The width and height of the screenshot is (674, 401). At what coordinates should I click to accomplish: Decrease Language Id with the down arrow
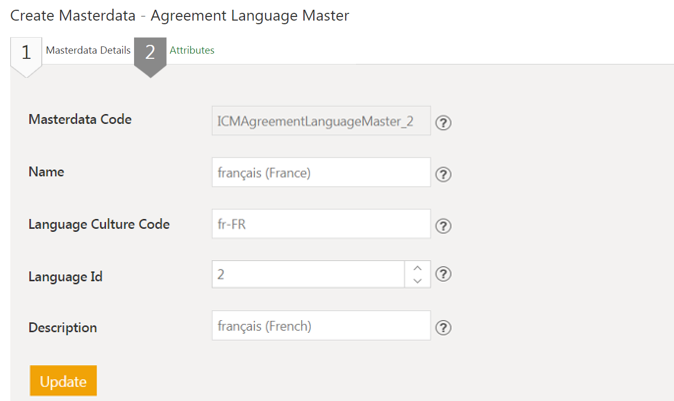(417, 281)
